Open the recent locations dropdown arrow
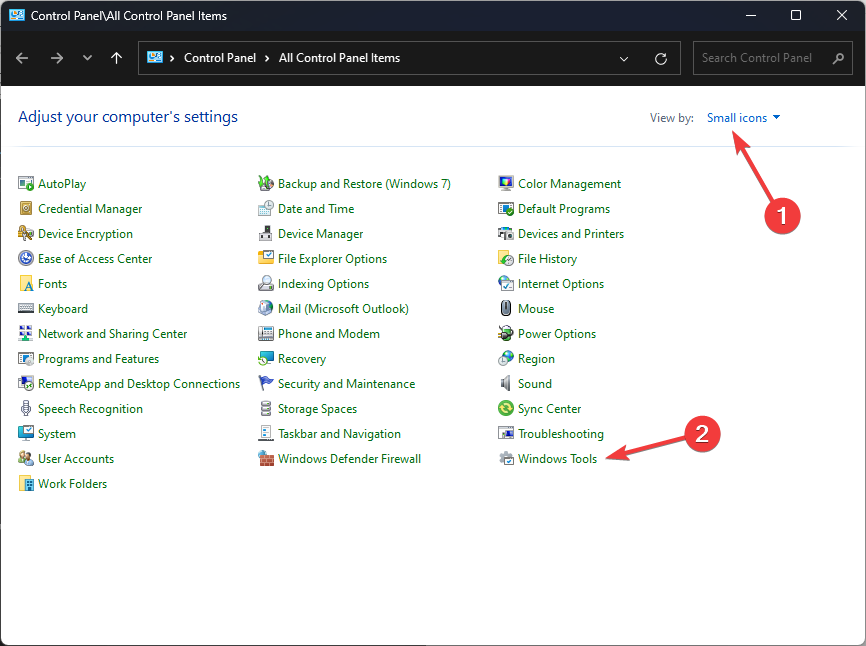The width and height of the screenshot is (866, 646). coord(87,57)
